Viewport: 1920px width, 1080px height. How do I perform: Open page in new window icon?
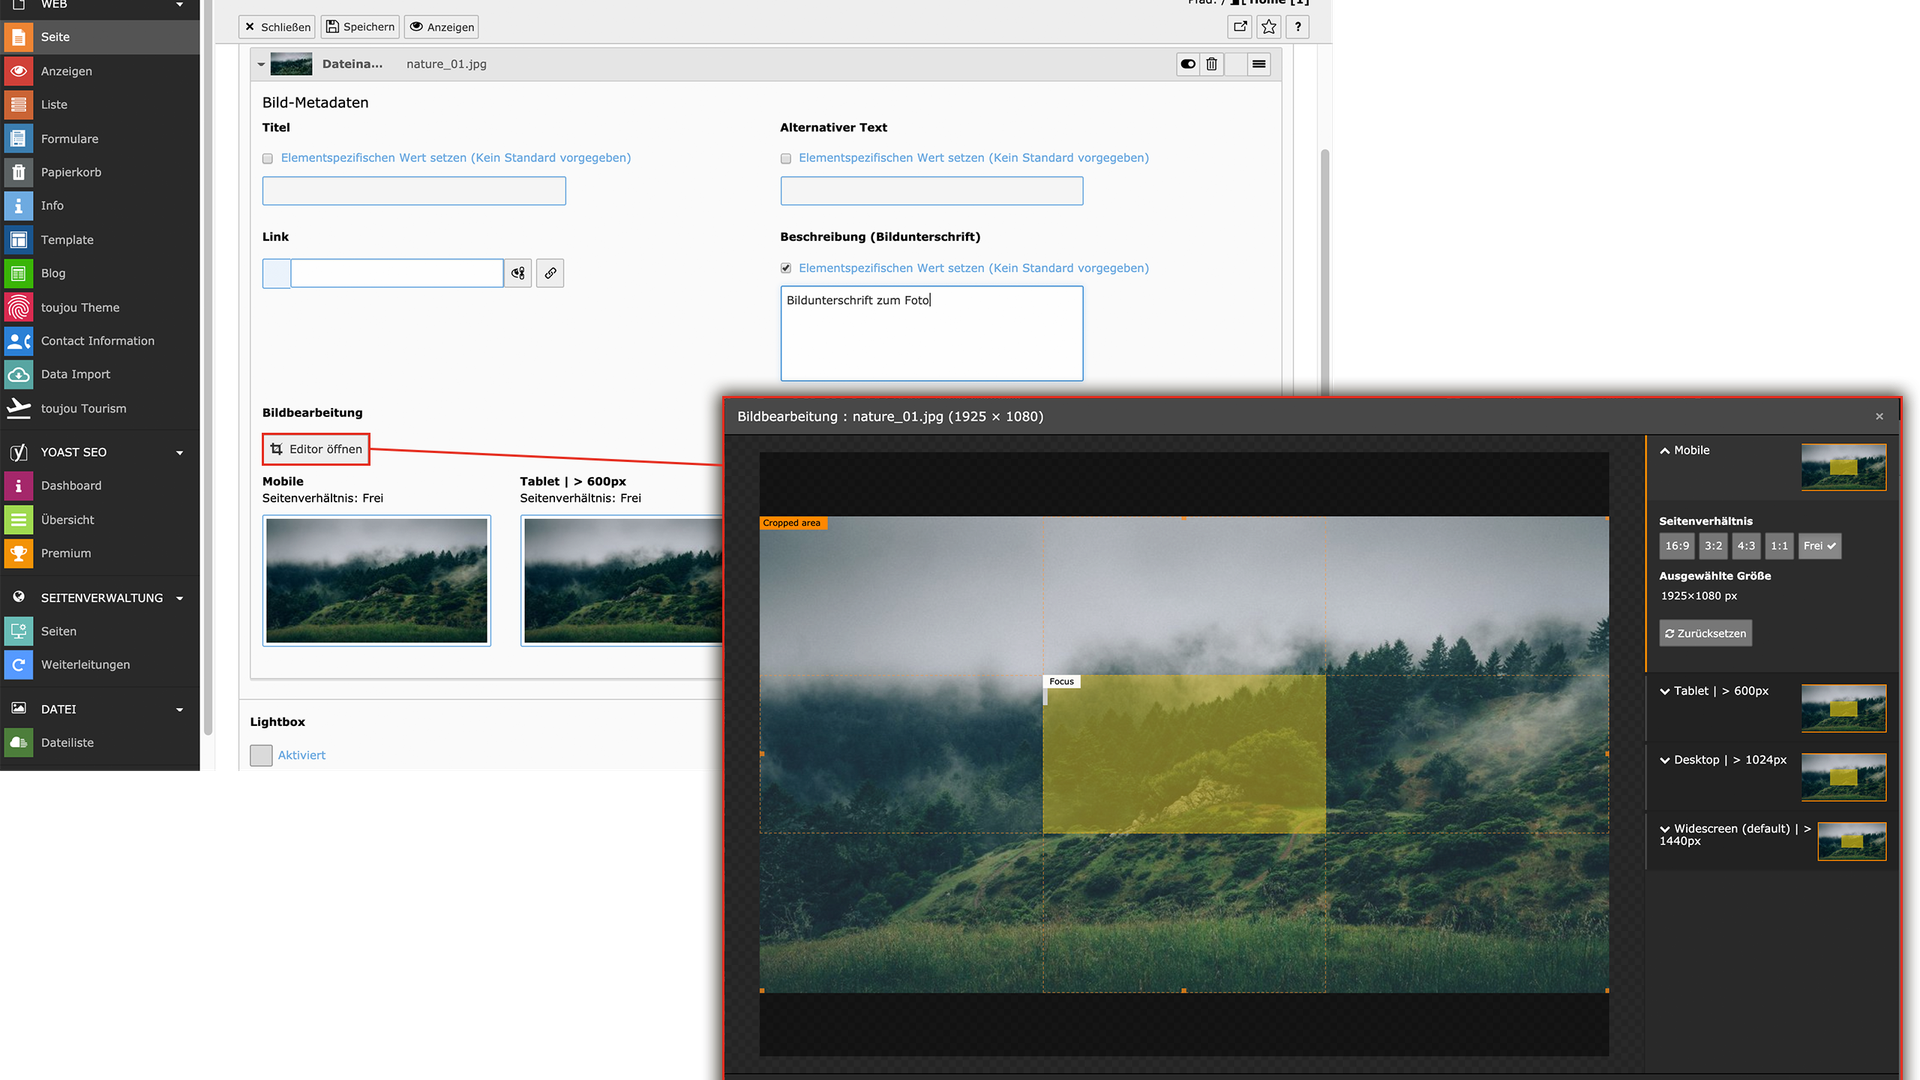point(1240,27)
